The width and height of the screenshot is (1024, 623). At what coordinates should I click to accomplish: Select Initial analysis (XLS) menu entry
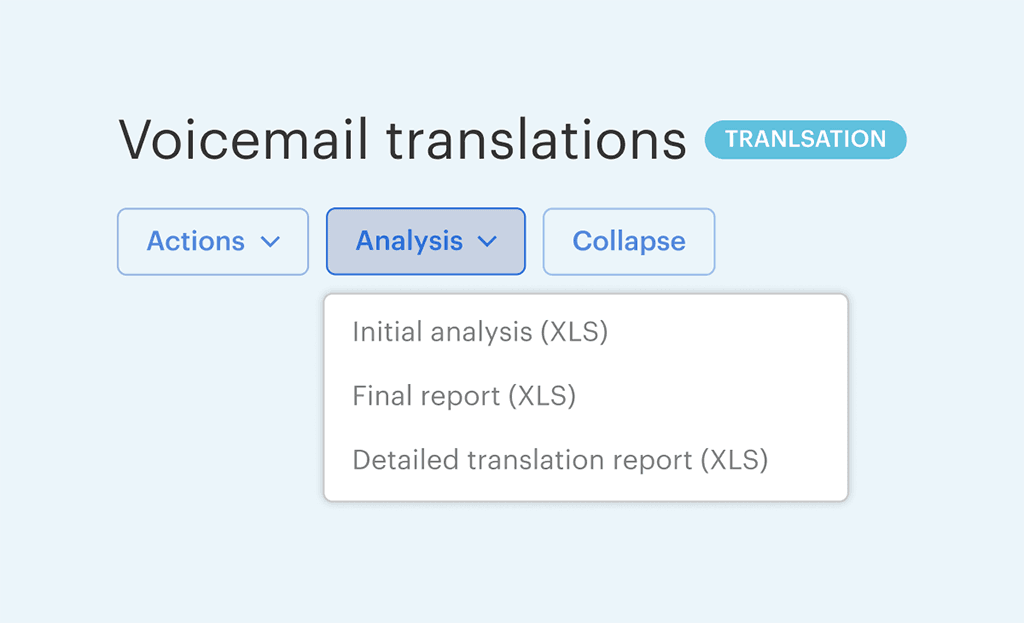pyautogui.click(x=480, y=332)
